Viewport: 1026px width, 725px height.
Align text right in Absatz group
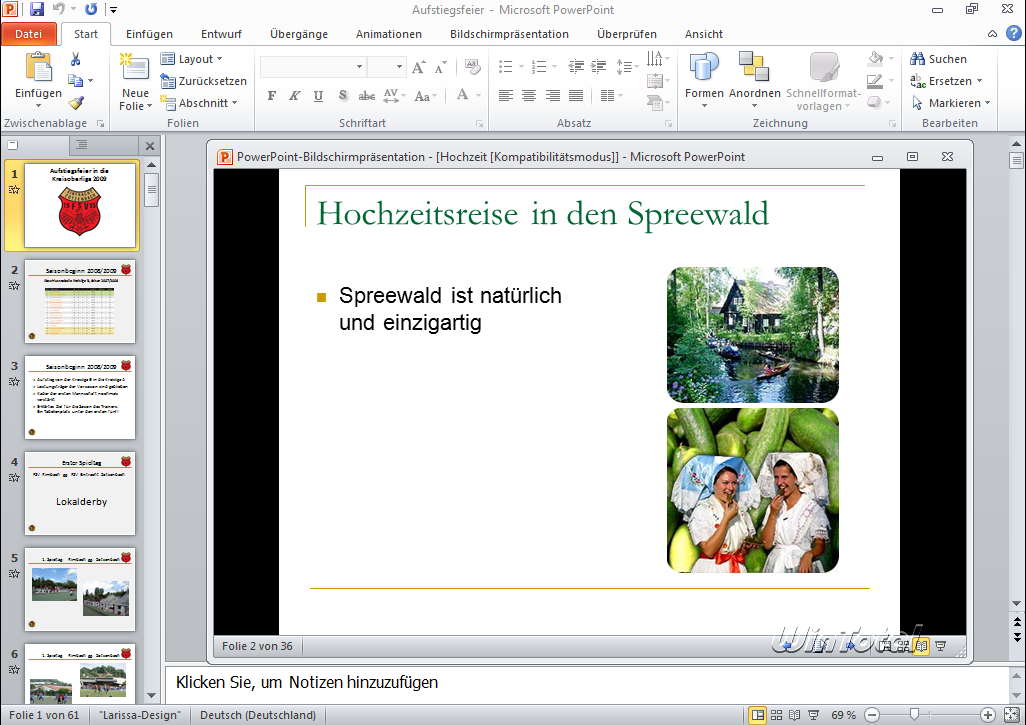(552, 96)
